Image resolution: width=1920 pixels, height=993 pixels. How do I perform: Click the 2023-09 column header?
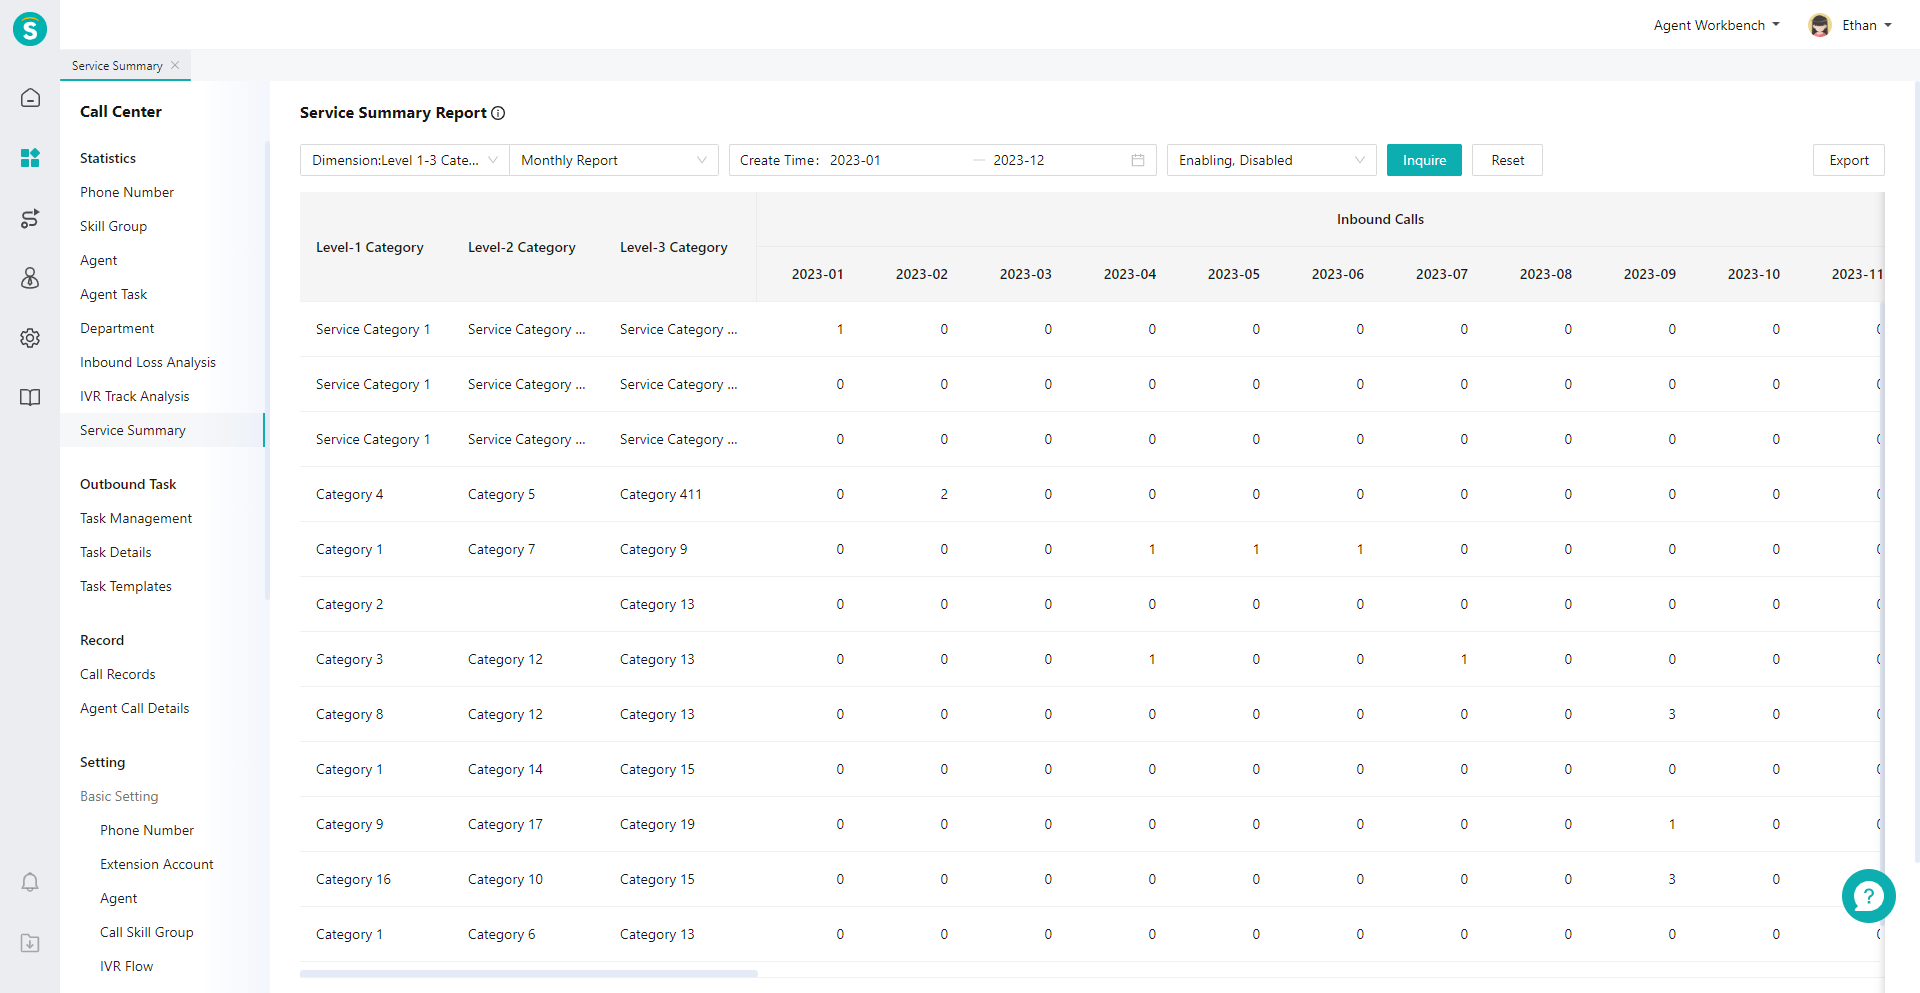[1649, 274]
